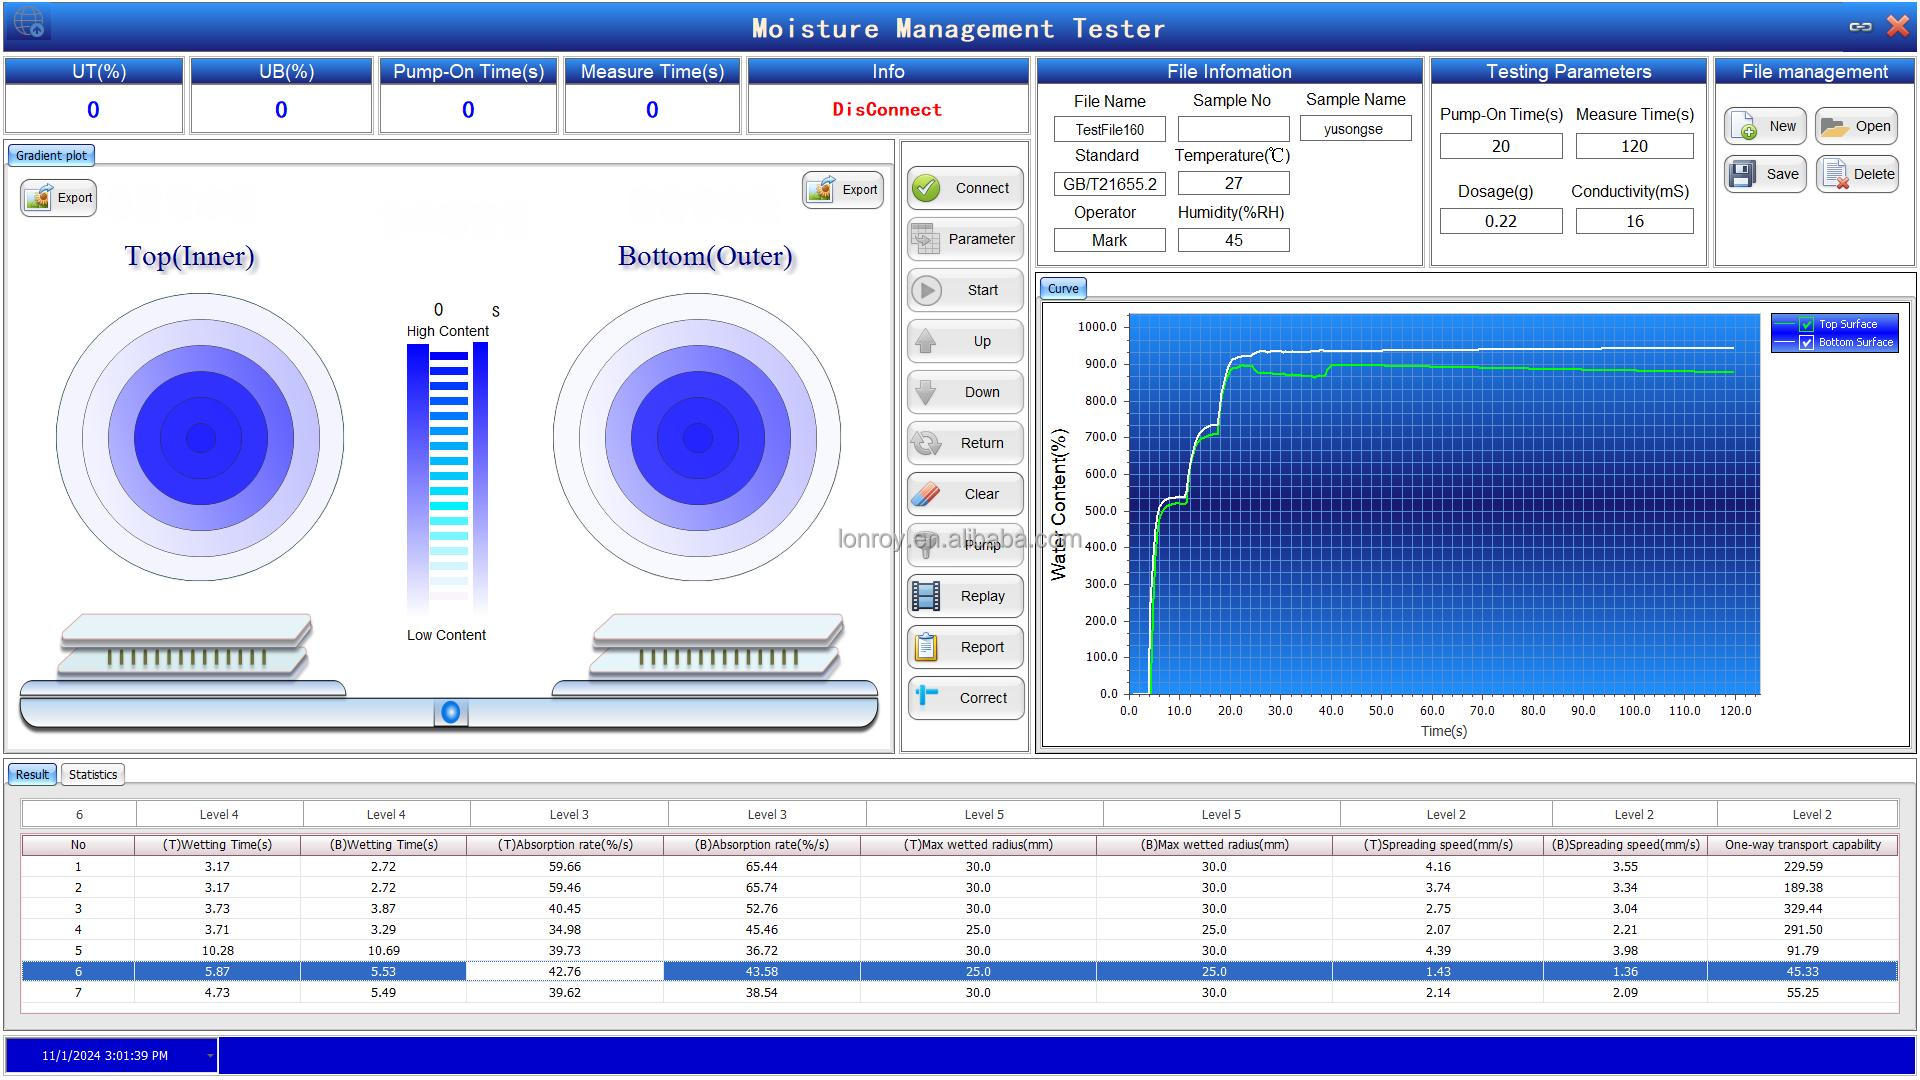The image size is (1920, 1080).
Task: Expand the date-time dropdown in status bar
Action: coord(210,1055)
